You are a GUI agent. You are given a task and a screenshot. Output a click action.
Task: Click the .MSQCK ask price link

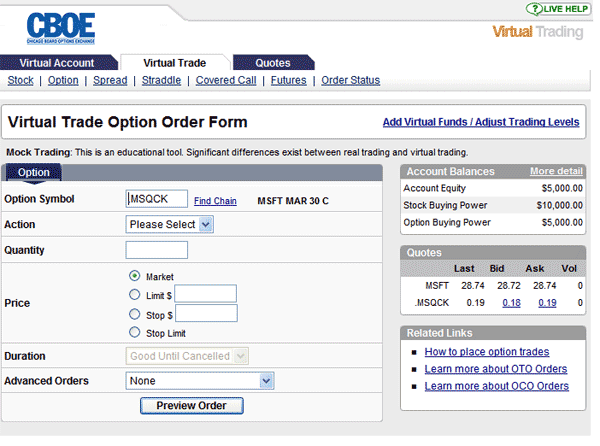click(x=547, y=303)
